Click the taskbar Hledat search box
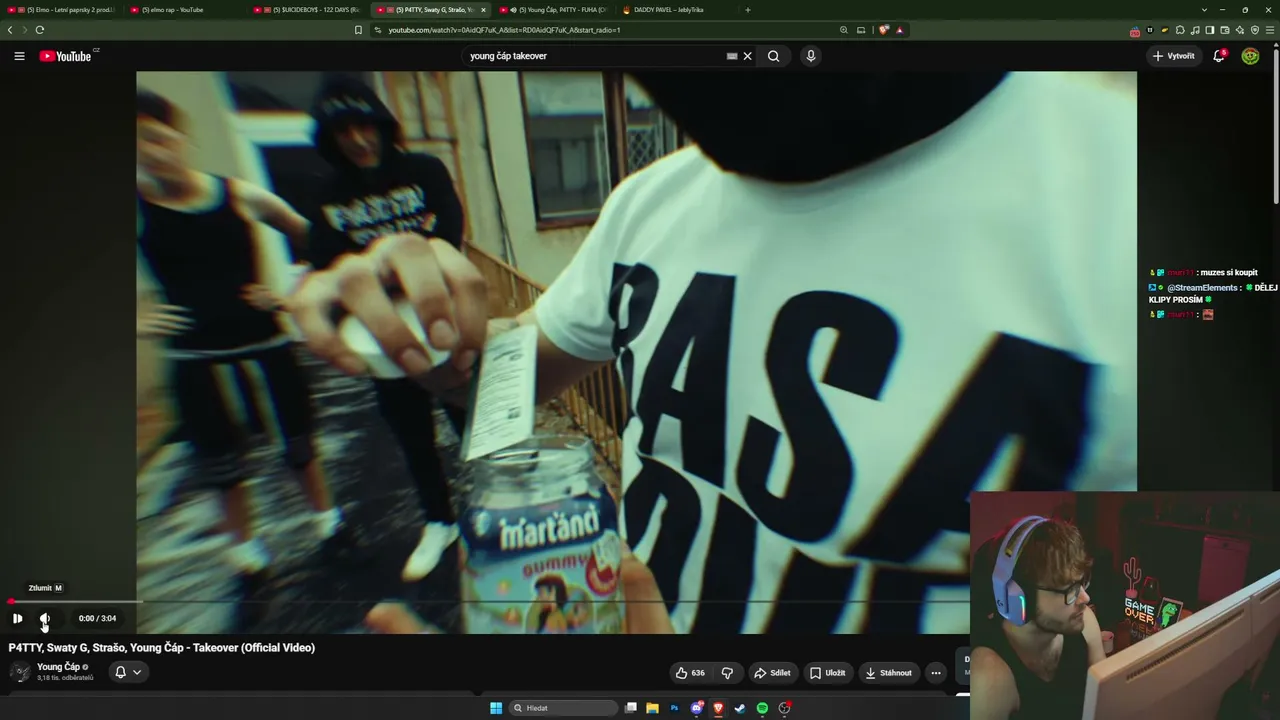Image resolution: width=1280 pixels, height=720 pixels. 563,708
